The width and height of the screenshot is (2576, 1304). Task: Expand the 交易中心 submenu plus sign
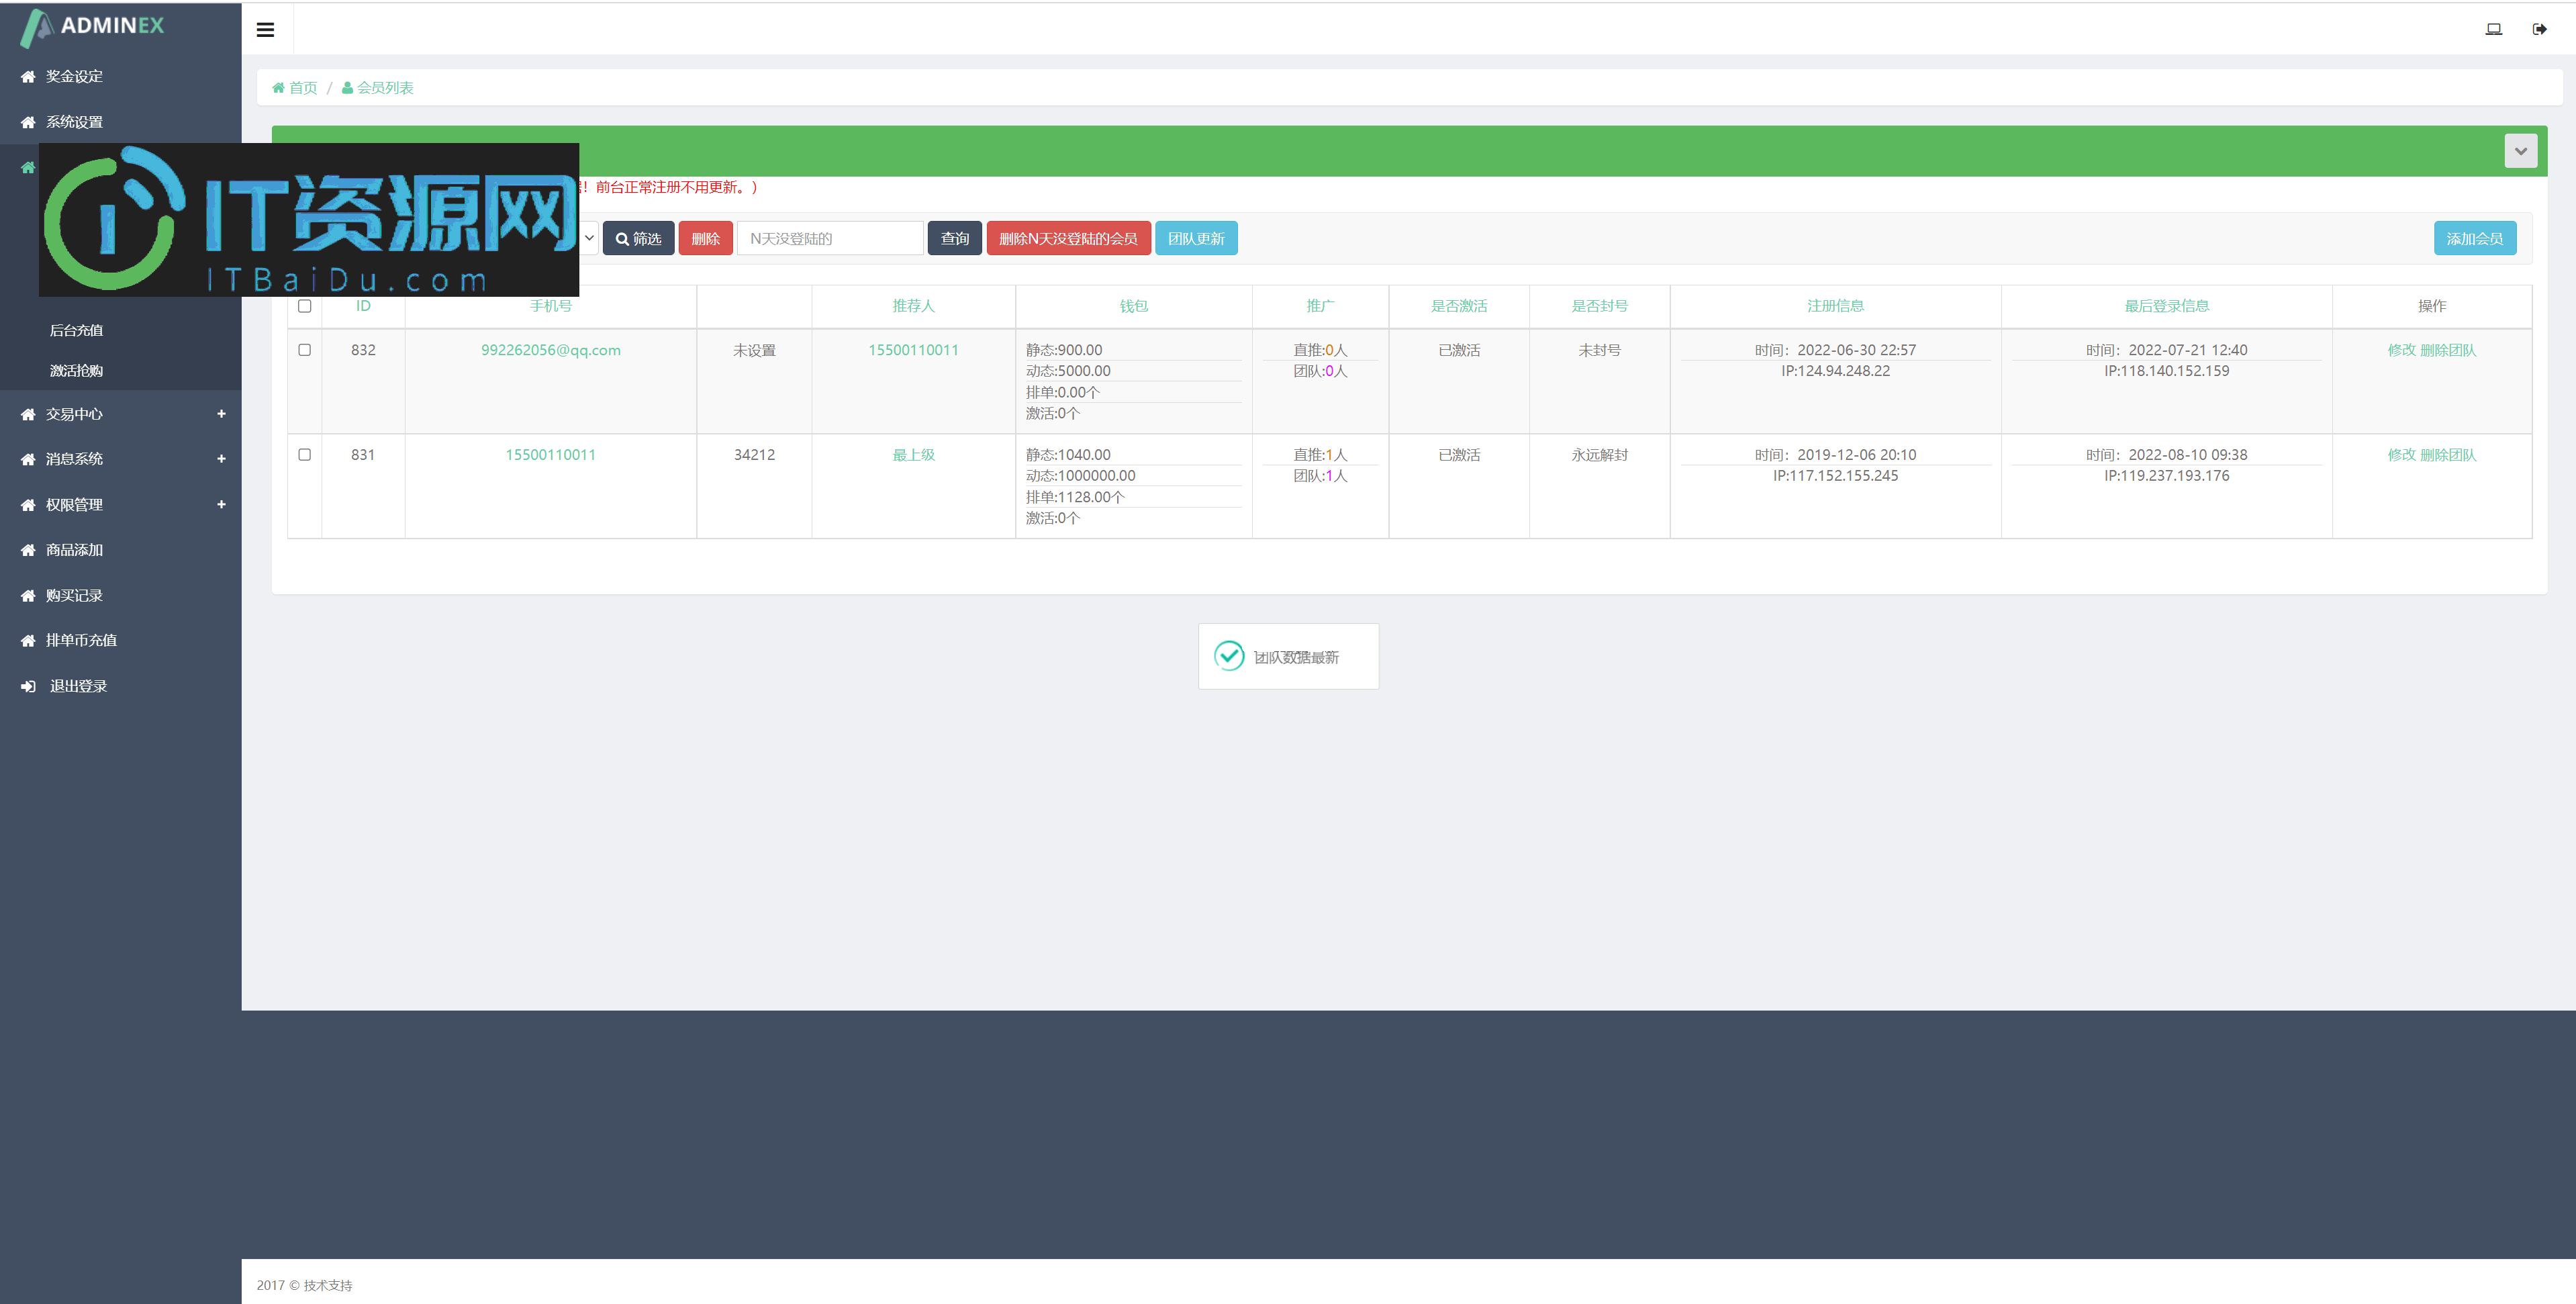click(221, 414)
